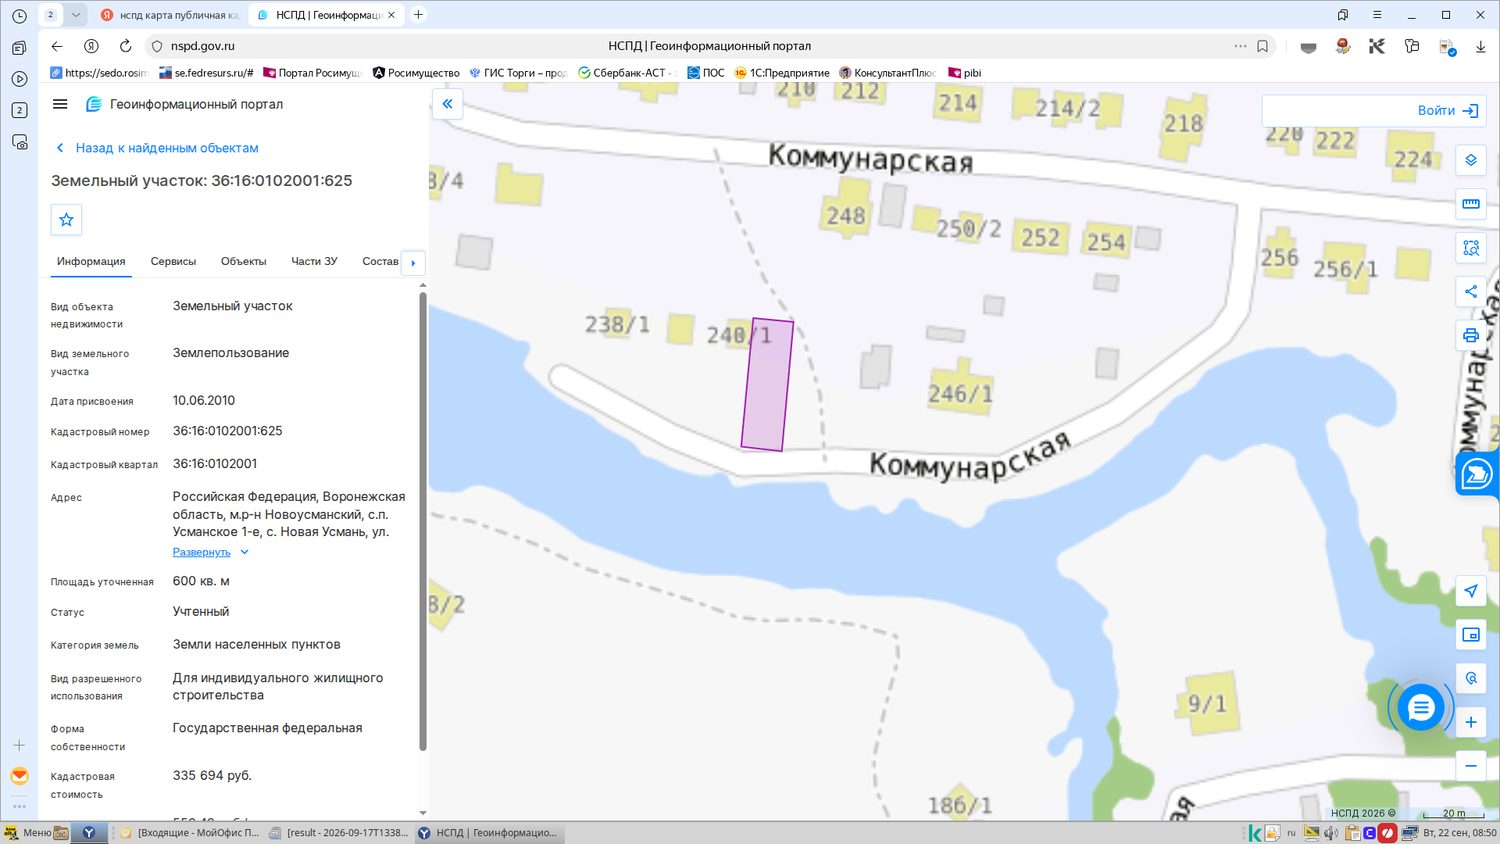This screenshot has height=844, width=1500.
Task: Open the Части ЗУ tab
Action: tap(314, 262)
